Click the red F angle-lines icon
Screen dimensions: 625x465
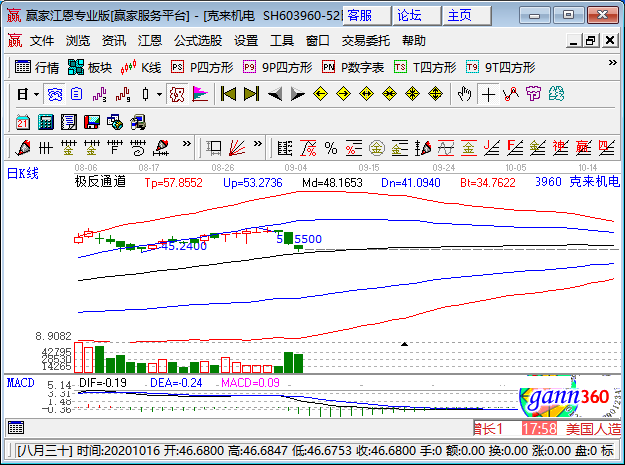515,148
